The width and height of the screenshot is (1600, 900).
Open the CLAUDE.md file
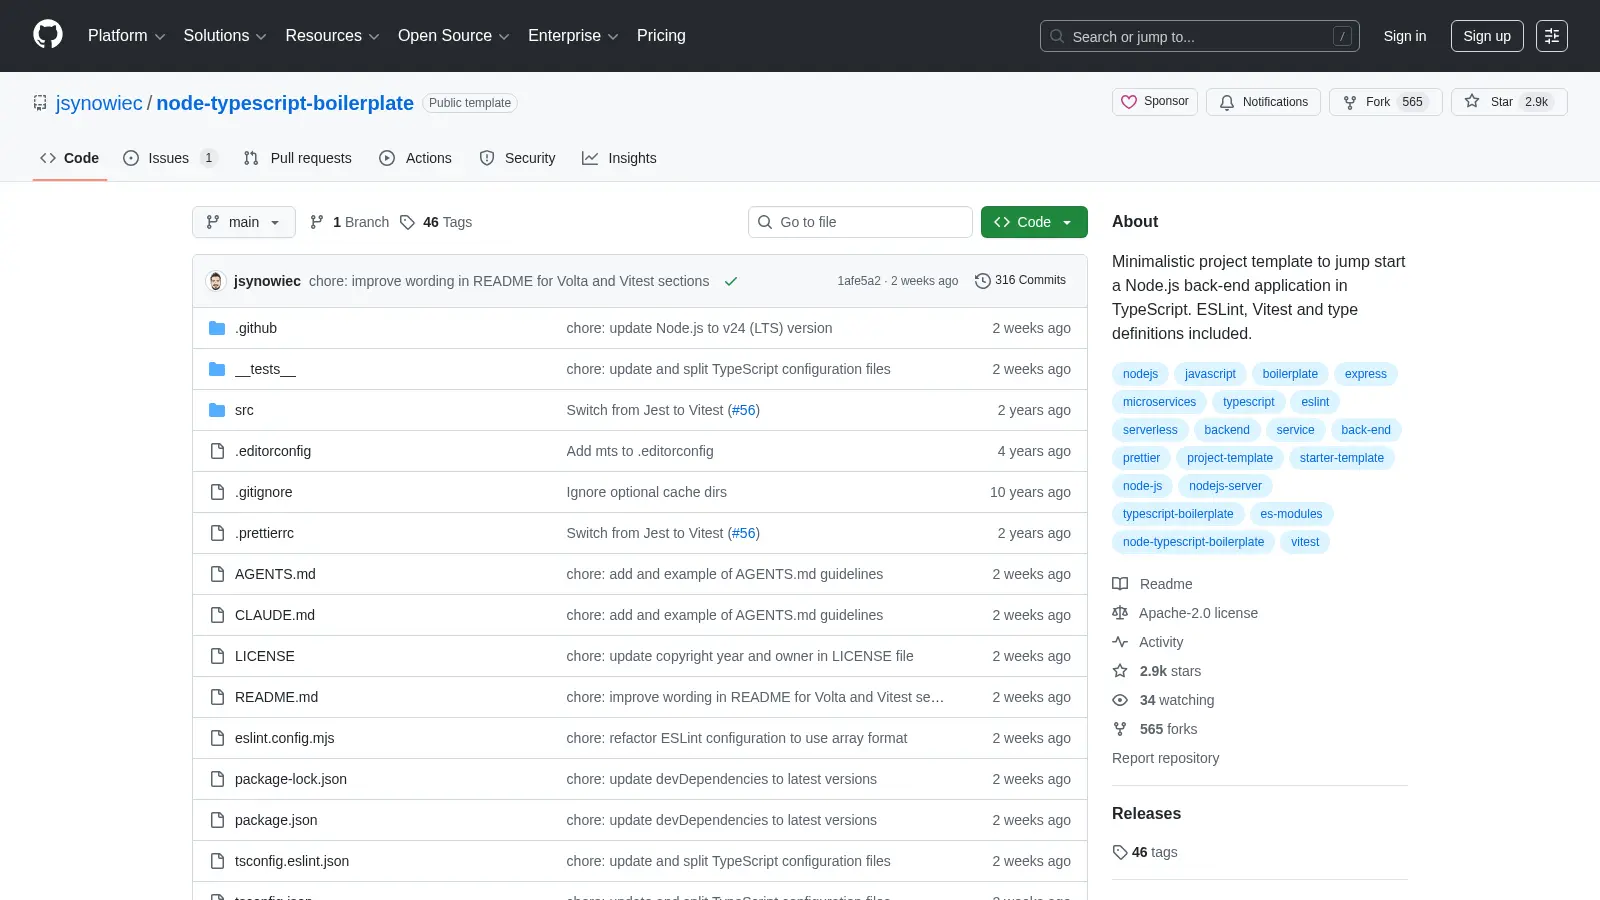pyautogui.click(x=275, y=615)
